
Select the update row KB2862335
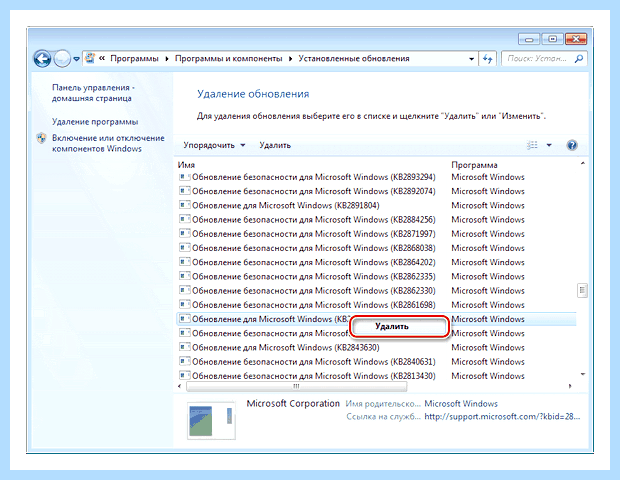[376, 277]
